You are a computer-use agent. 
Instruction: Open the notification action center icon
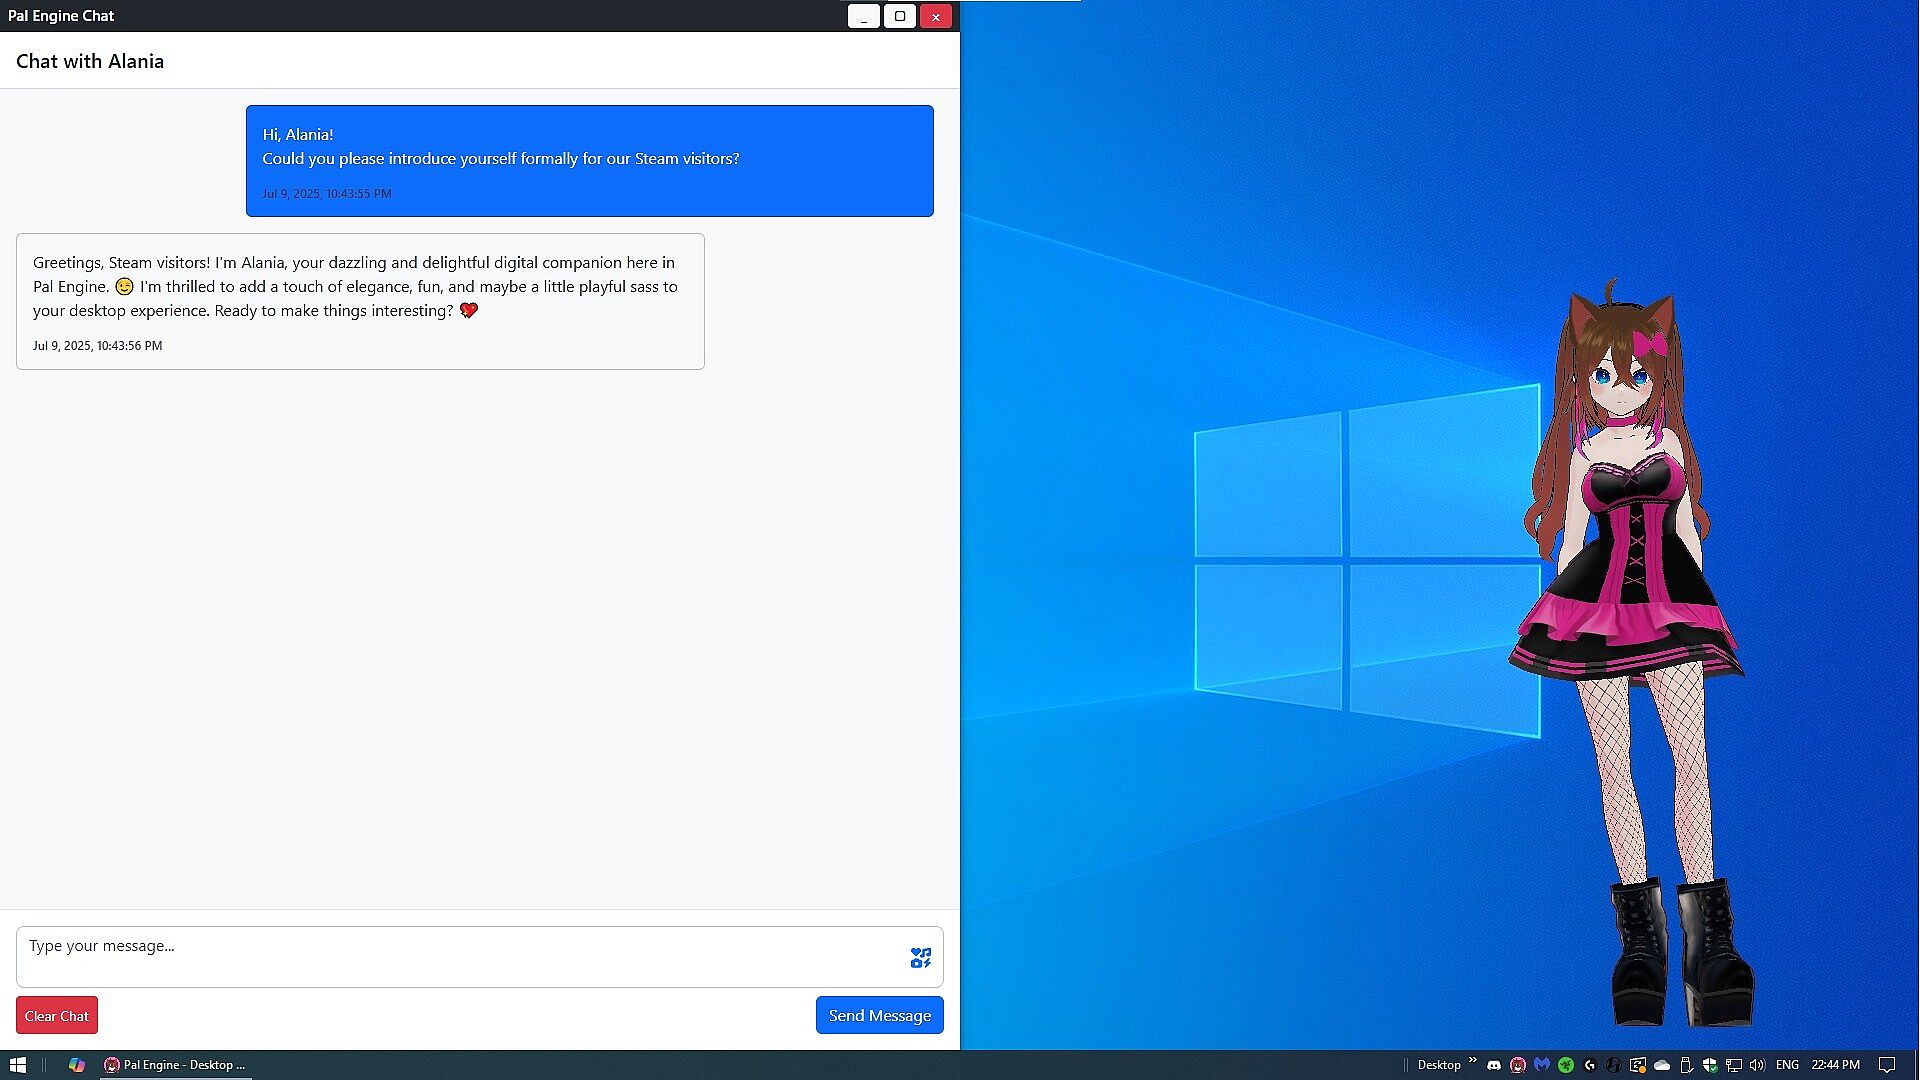(x=1886, y=1065)
